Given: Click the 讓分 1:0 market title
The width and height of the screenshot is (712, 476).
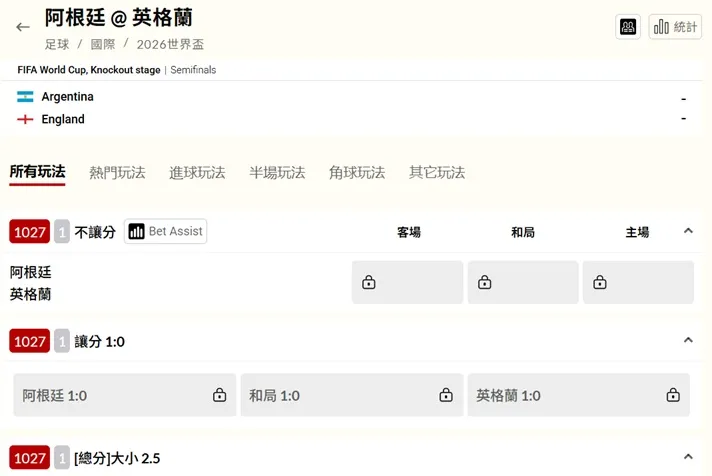Looking at the screenshot, I should (x=99, y=342).
